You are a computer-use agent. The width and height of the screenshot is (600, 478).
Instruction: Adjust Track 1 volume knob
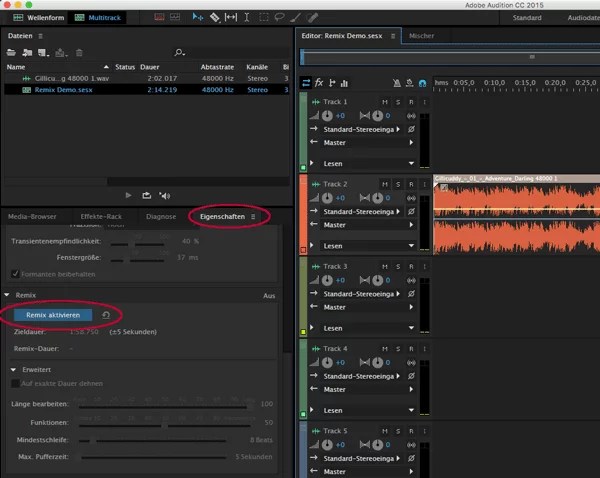coord(327,116)
